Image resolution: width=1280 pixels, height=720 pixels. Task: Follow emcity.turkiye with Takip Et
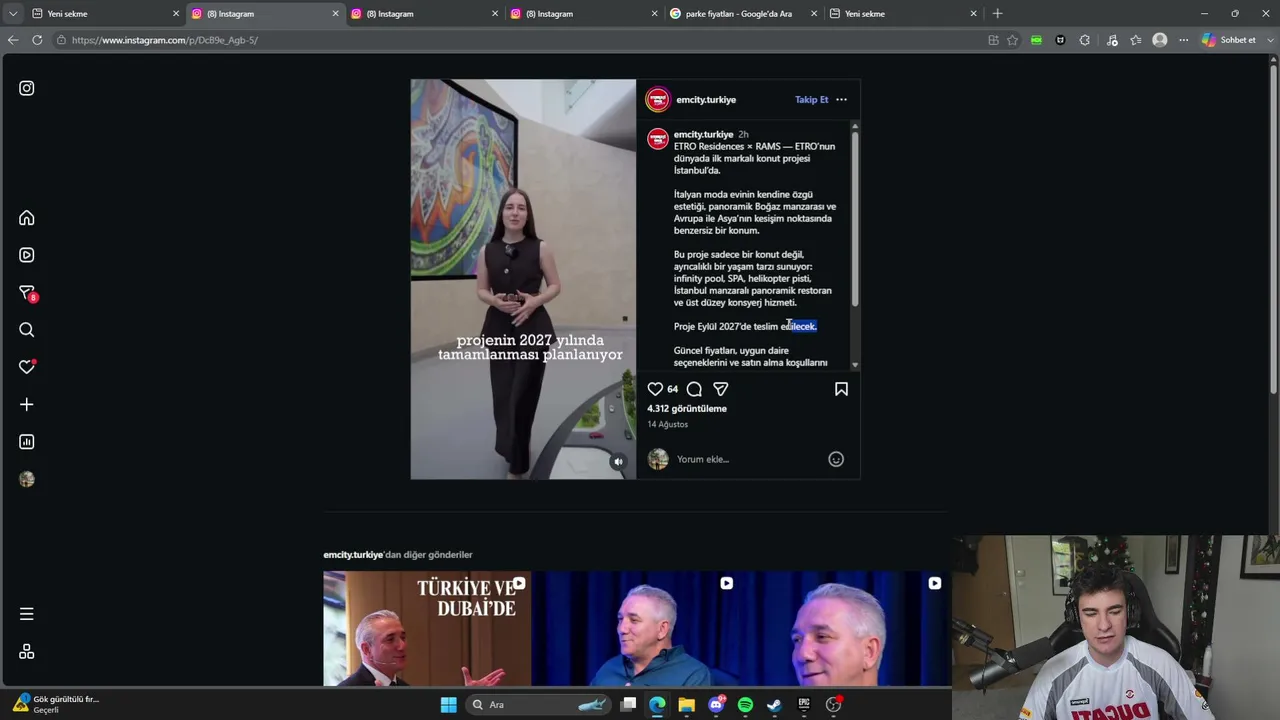pyautogui.click(x=812, y=100)
